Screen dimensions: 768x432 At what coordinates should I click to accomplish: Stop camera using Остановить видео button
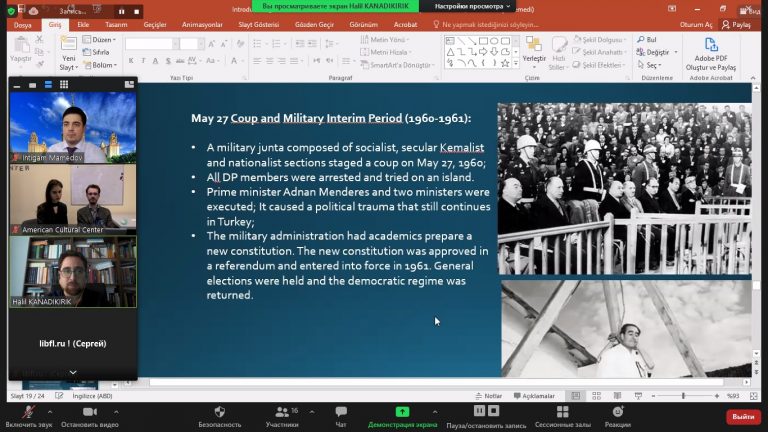[91, 412]
